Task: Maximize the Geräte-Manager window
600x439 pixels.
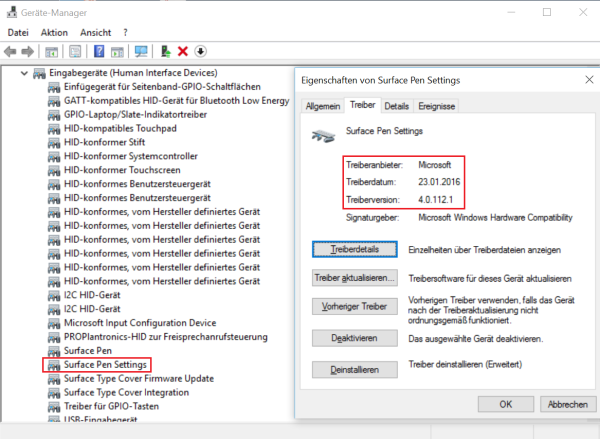Action: pos(547,12)
